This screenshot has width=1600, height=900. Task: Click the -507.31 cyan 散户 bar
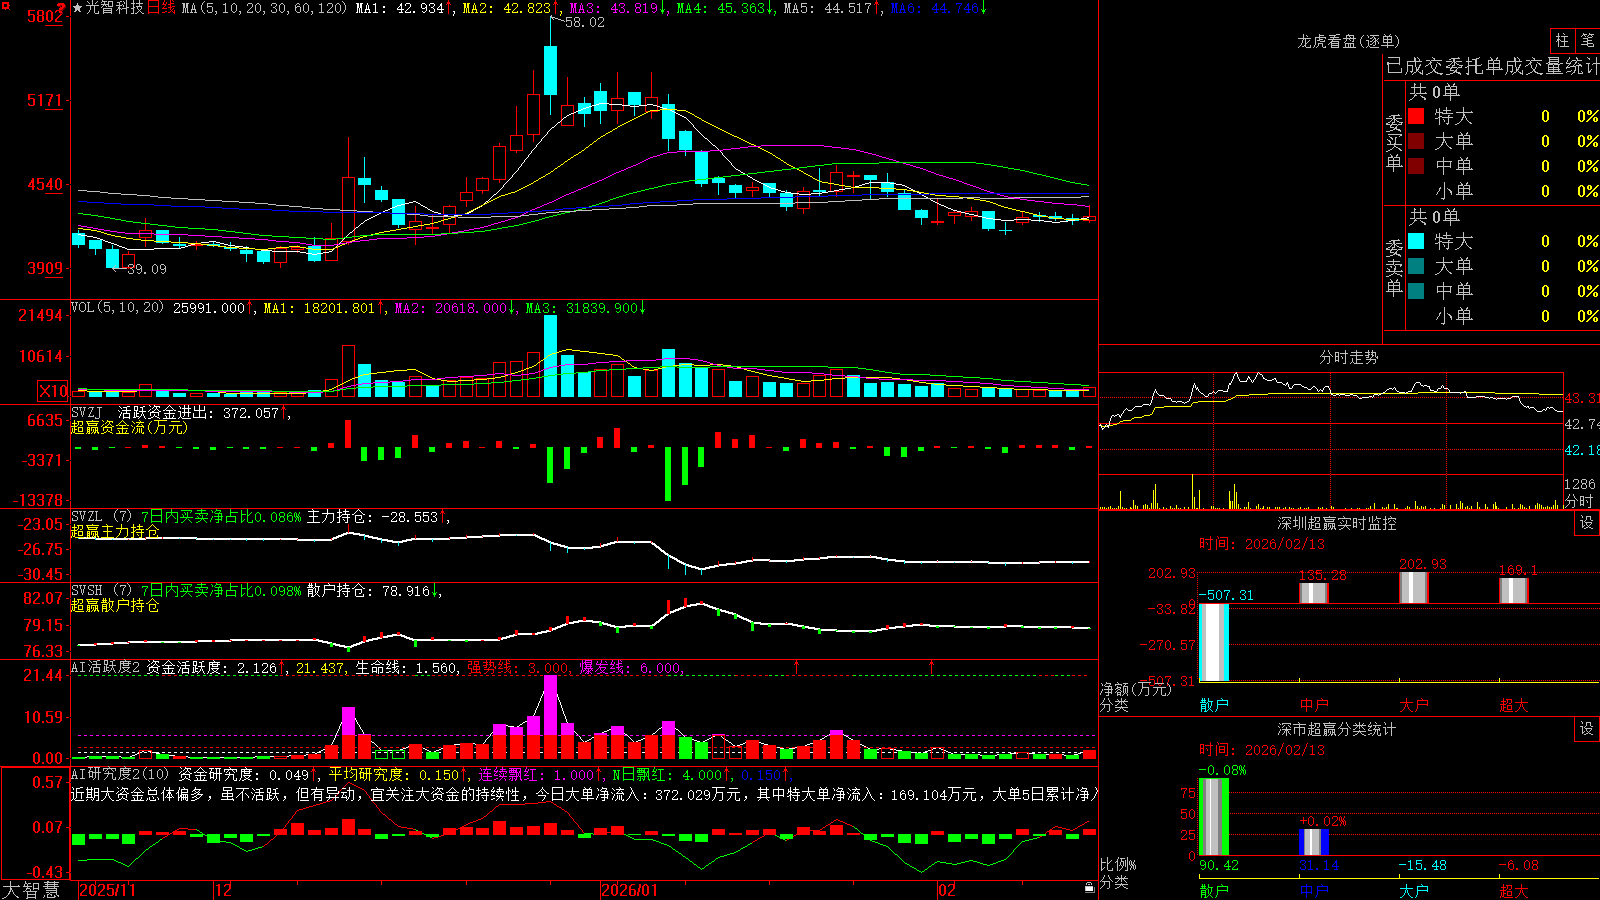click(1214, 643)
